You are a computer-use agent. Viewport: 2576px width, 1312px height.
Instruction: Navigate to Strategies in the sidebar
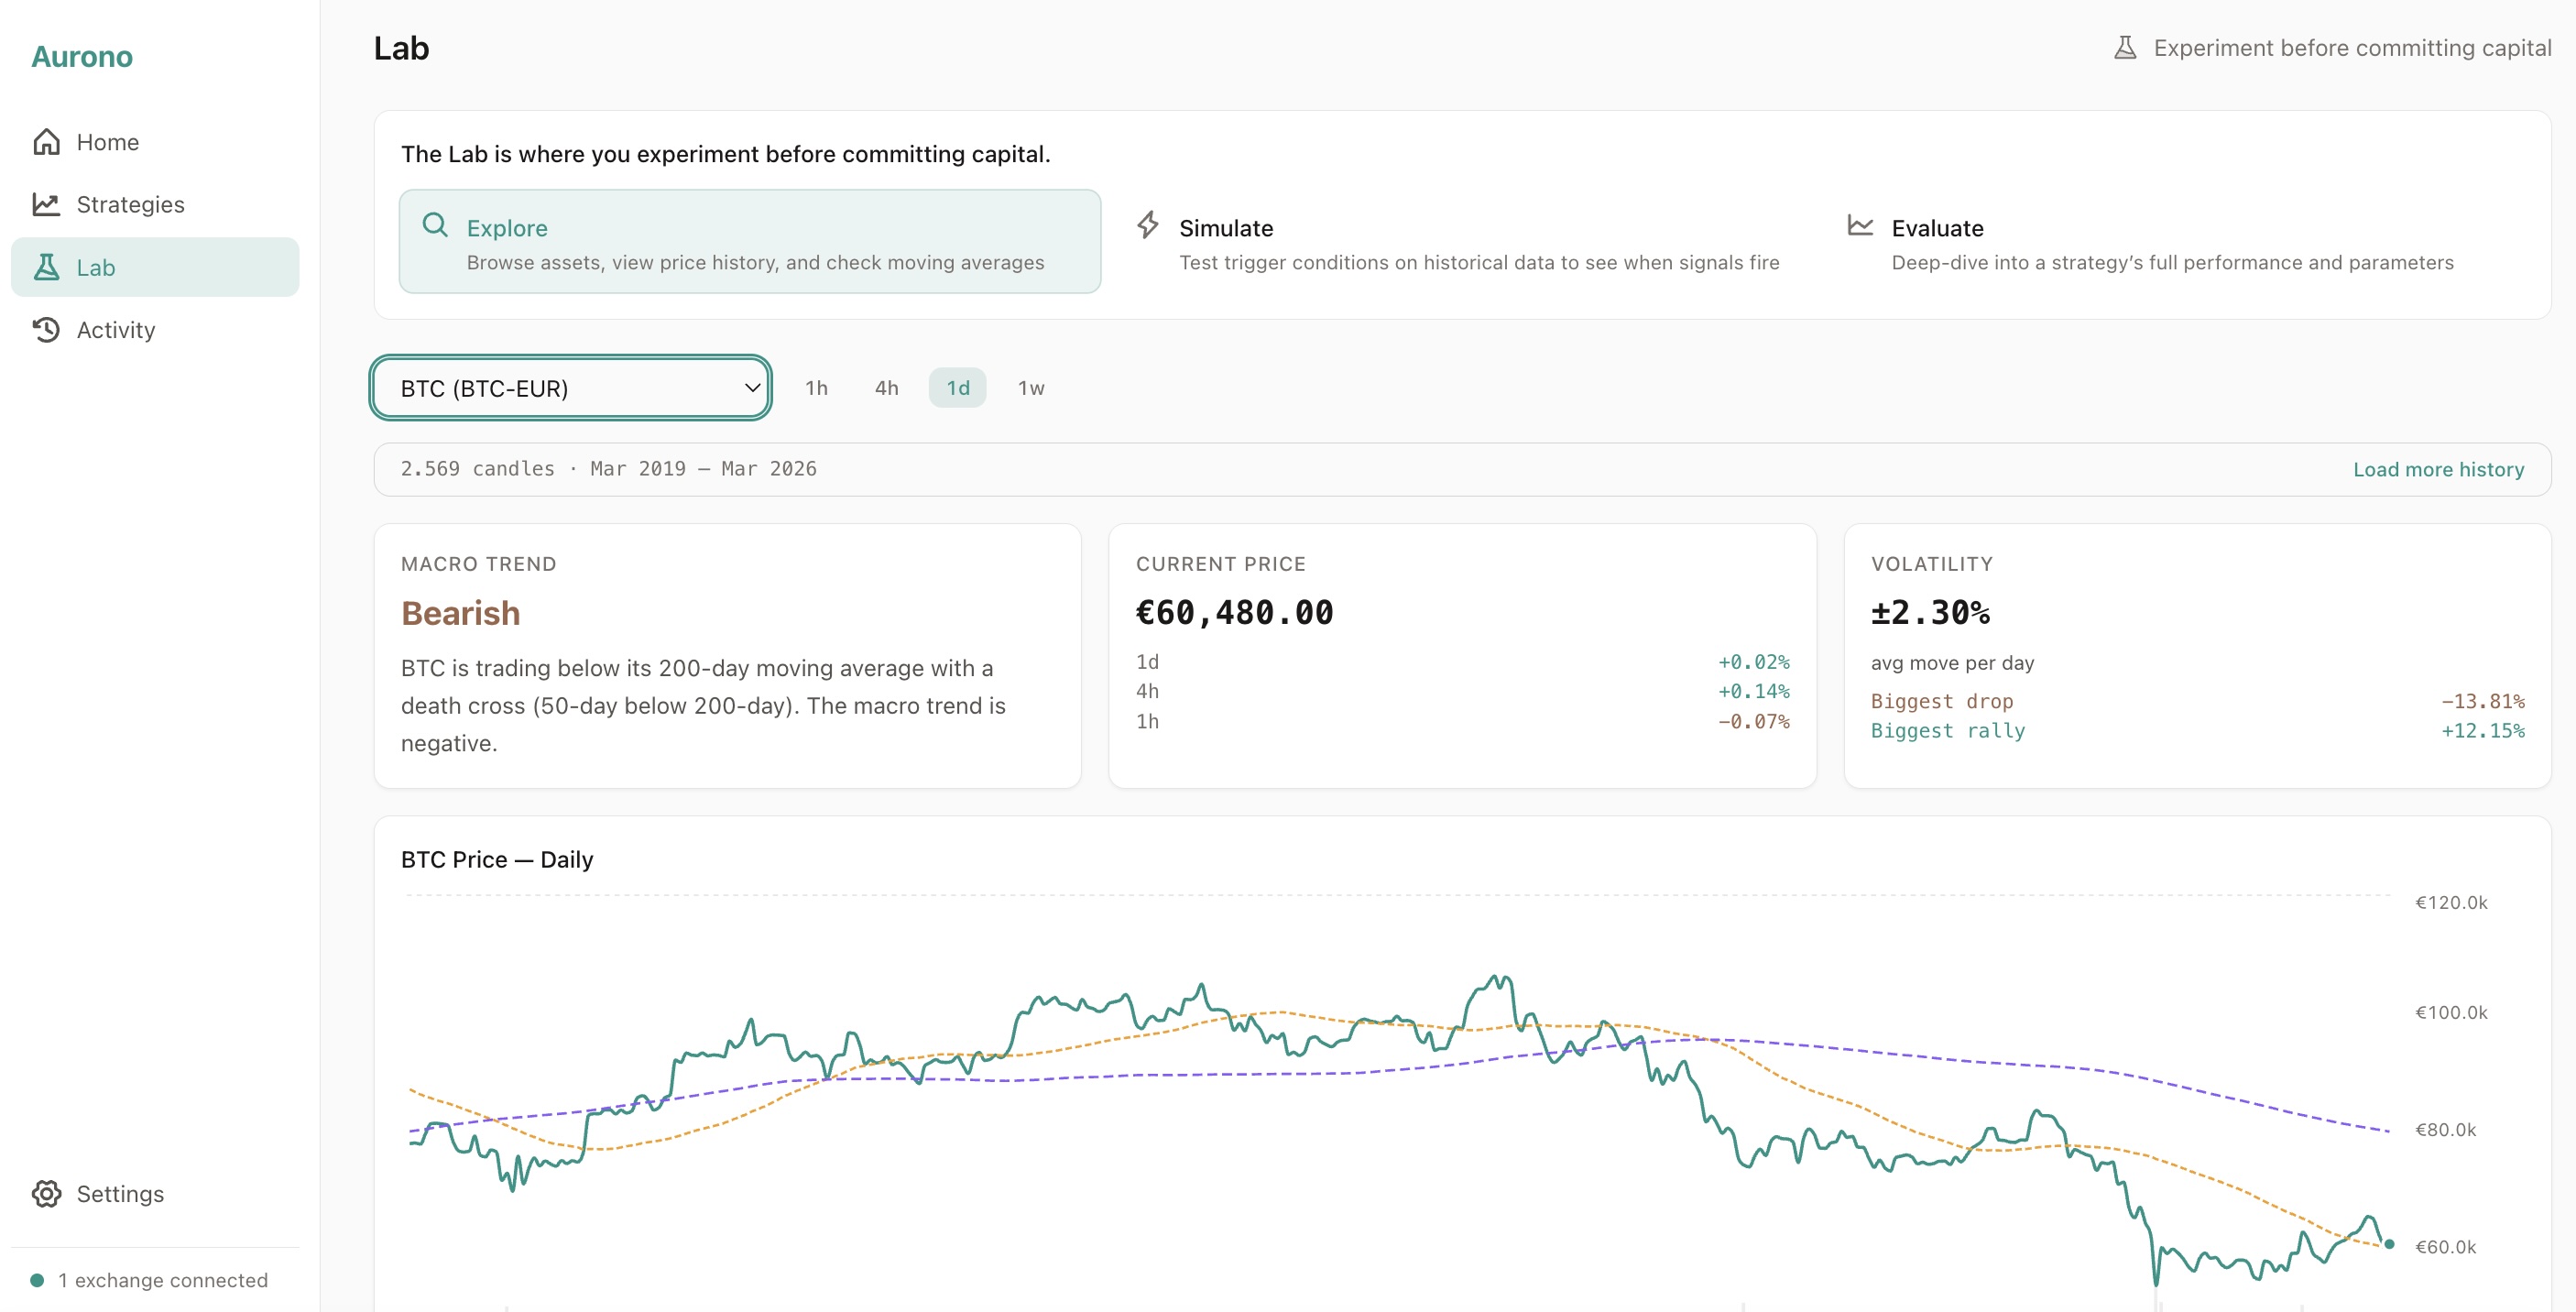130,203
